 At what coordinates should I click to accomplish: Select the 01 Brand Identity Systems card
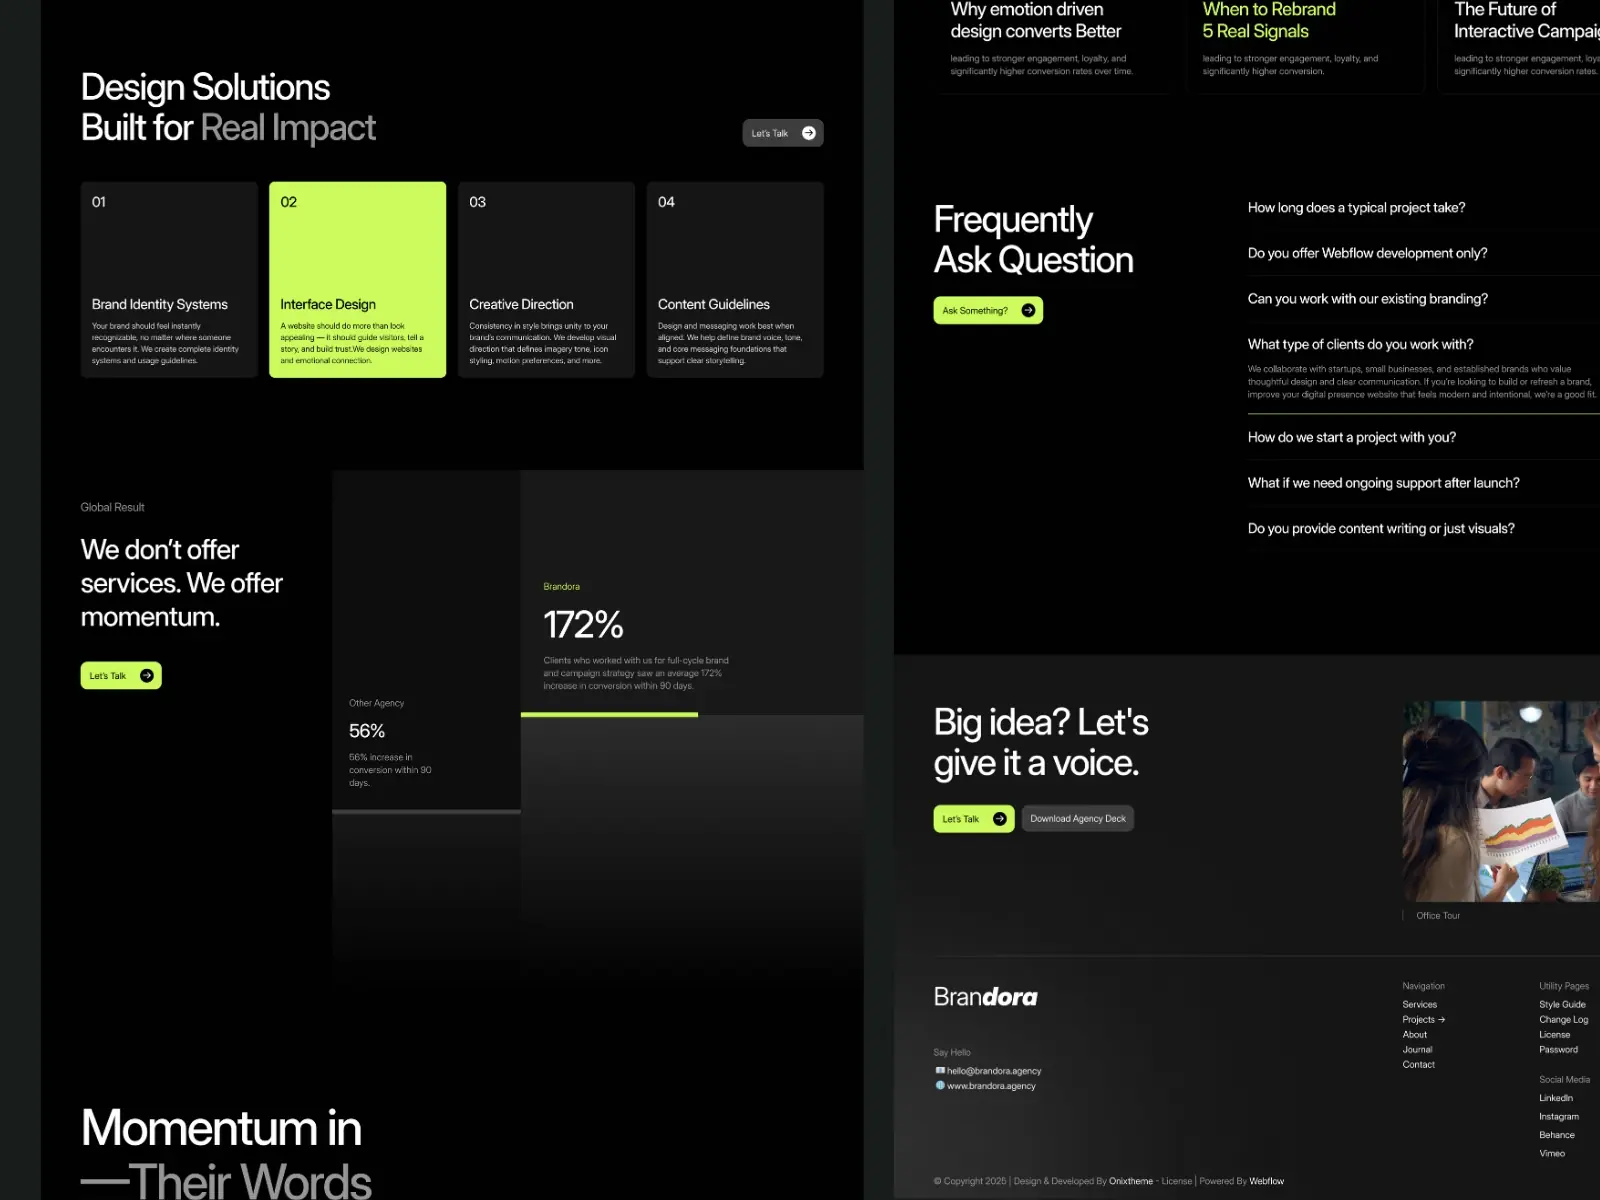click(169, 280)
